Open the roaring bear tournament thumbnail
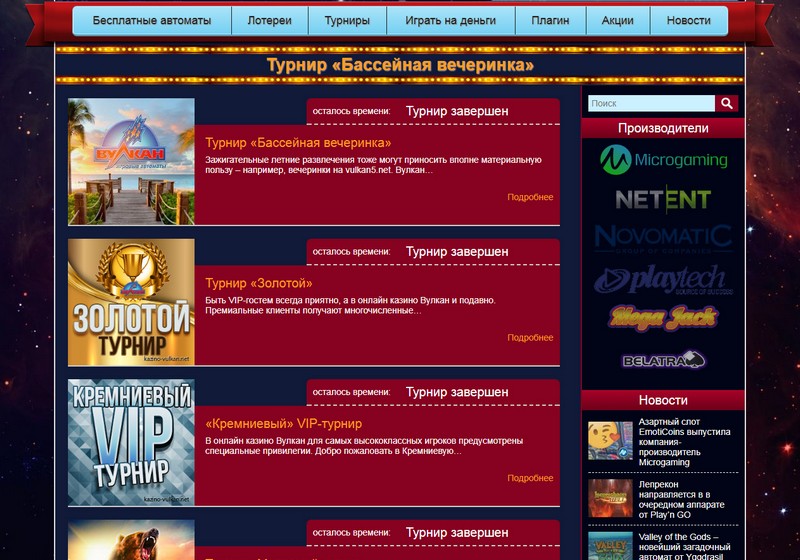The image size is (800, 560). tap(131, 540)
